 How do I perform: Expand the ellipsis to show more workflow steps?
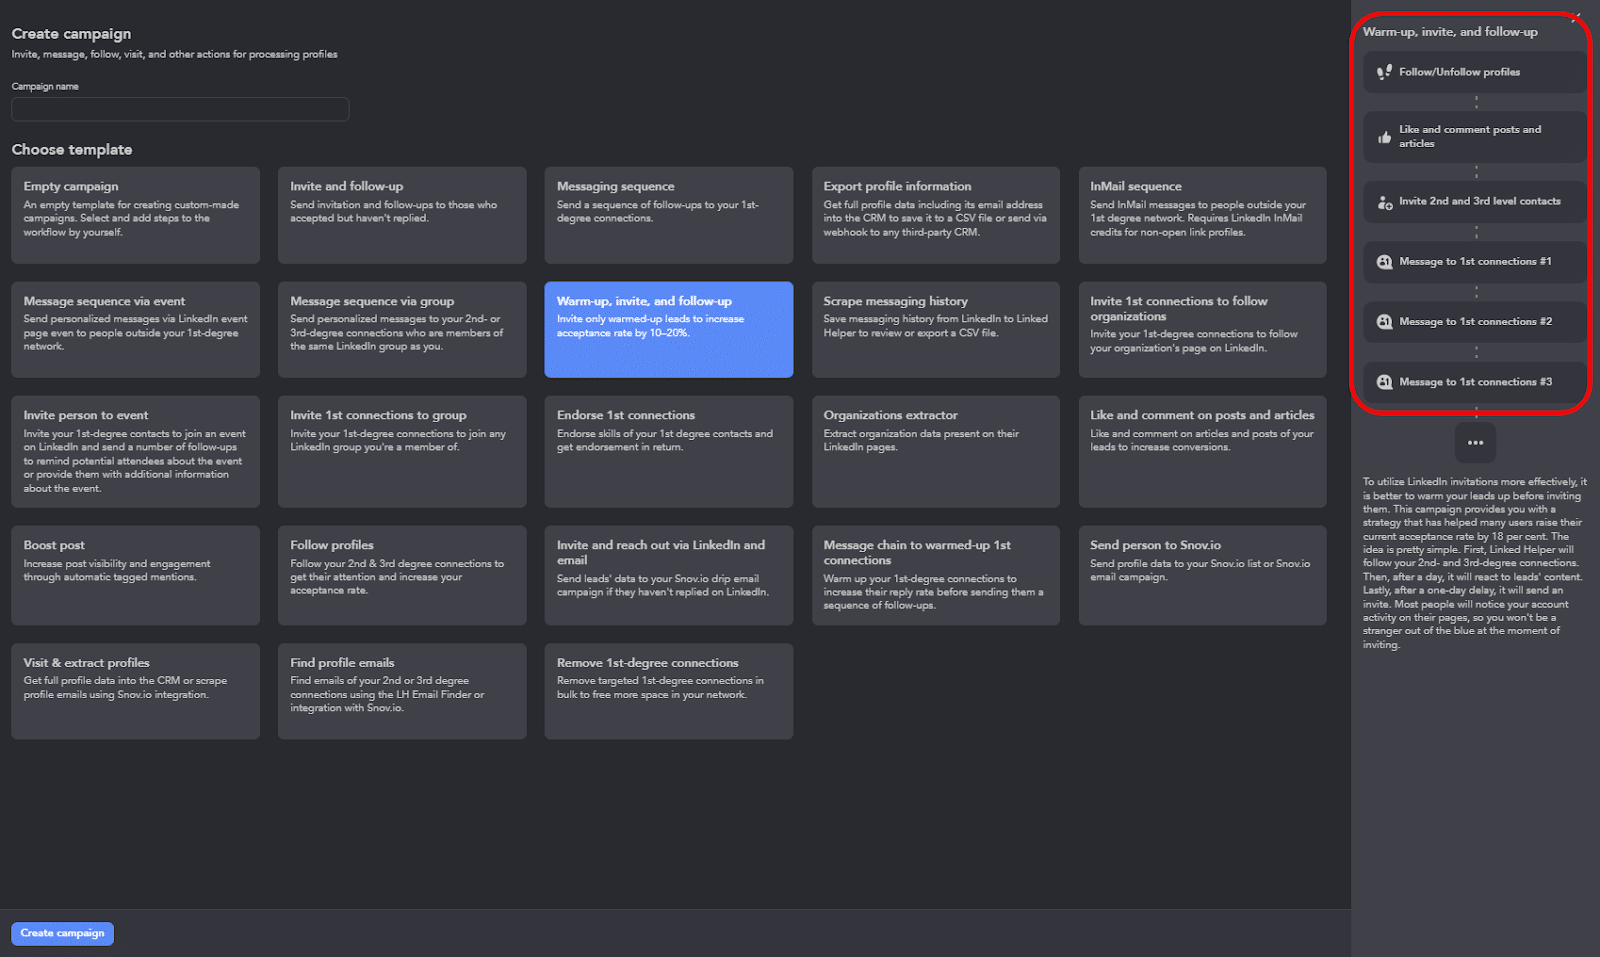[1475, 442]
